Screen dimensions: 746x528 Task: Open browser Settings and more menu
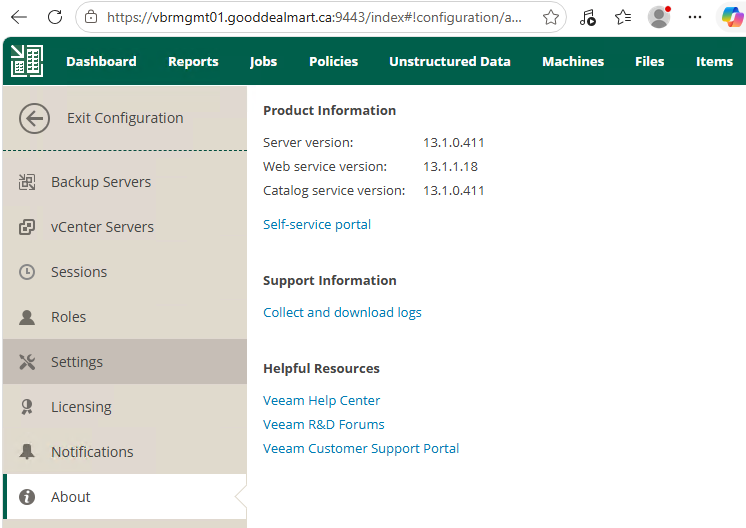(x=695, y=18)
